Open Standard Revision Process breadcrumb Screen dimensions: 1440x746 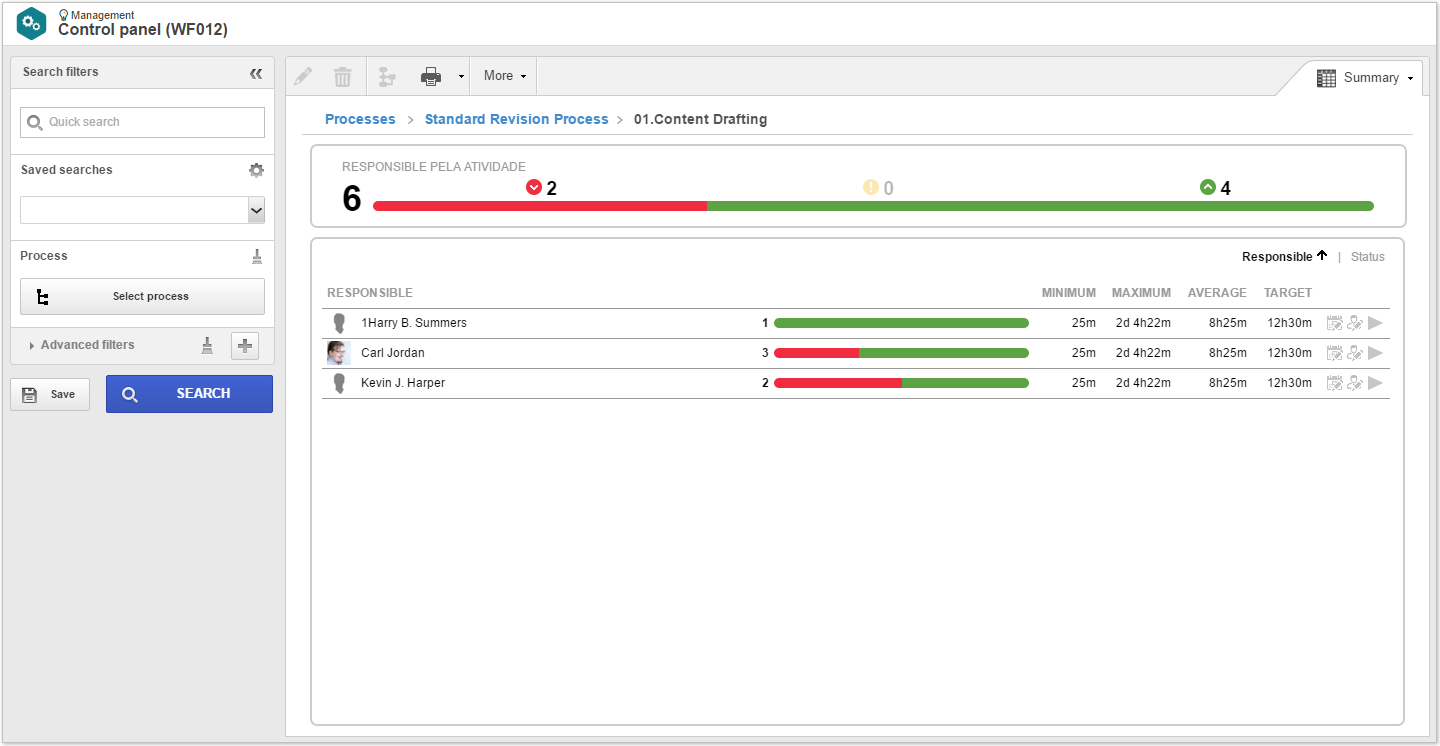(516, 119)
